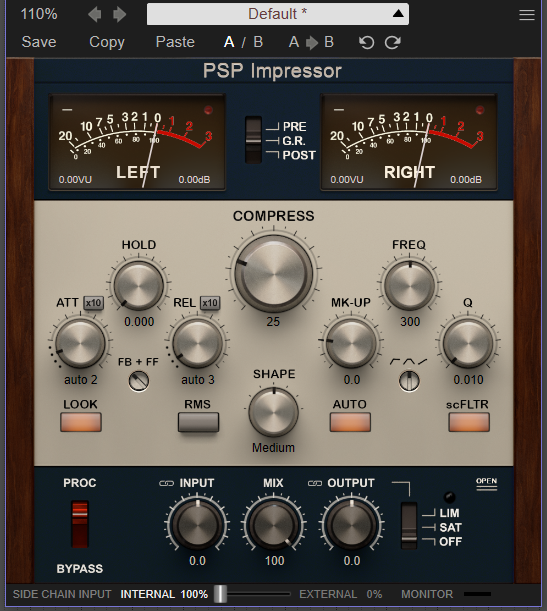This screenshot has height=611, width=547.
Task: Click the attack value auto 2
Action: (x=81, y=380)
